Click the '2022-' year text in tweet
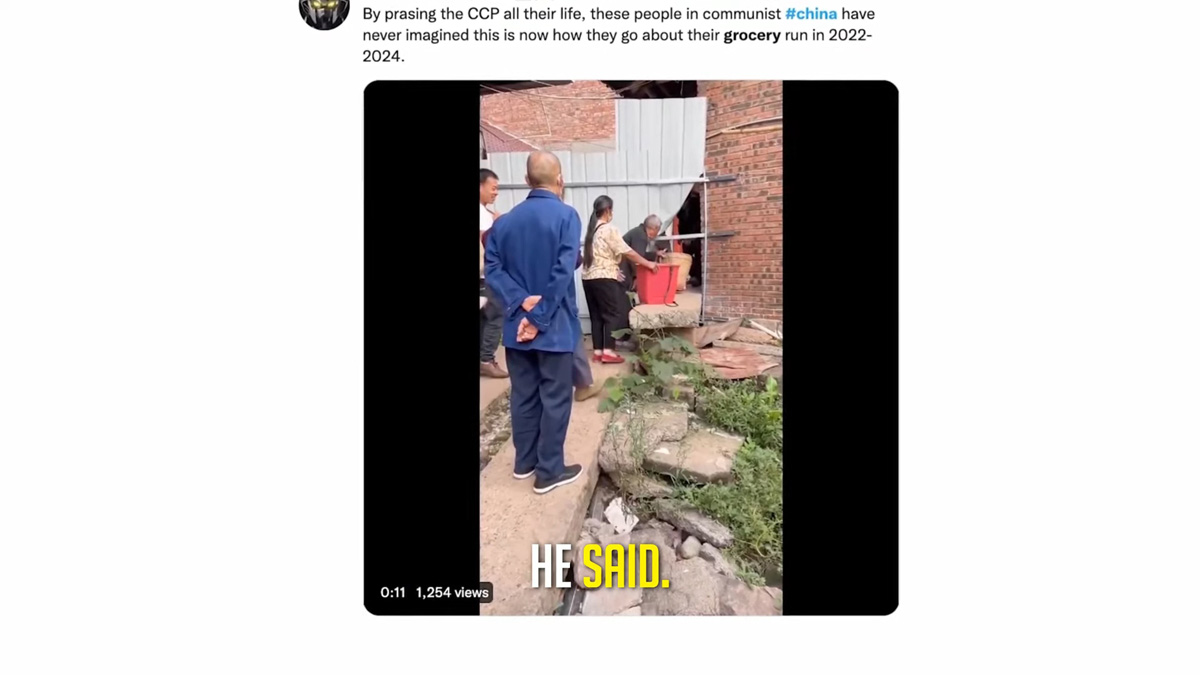The width and height of the screenshot is (1200, 675). pos(850,35)
